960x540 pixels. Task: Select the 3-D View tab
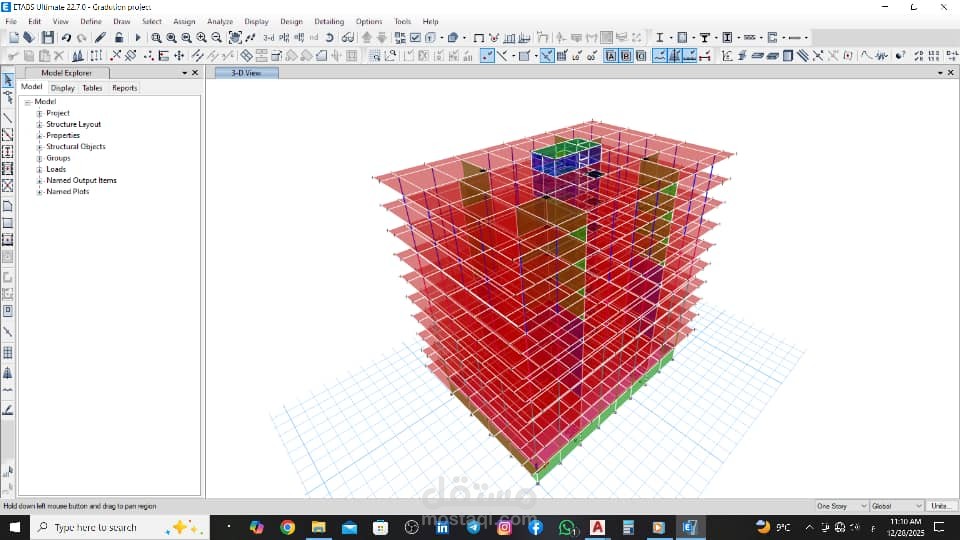246,73
